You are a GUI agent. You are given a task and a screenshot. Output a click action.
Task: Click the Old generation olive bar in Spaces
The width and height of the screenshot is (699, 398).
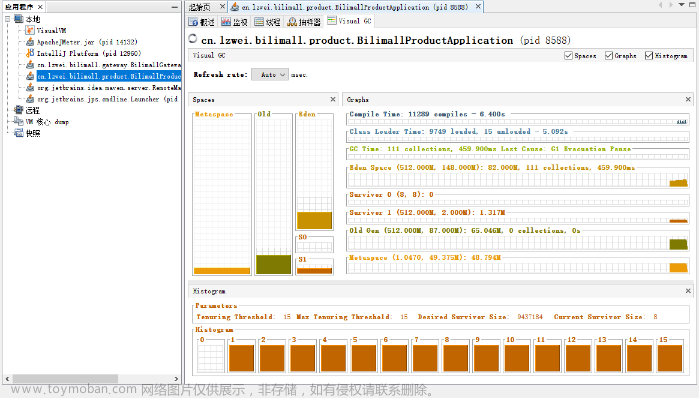click(x=273, y=264)
